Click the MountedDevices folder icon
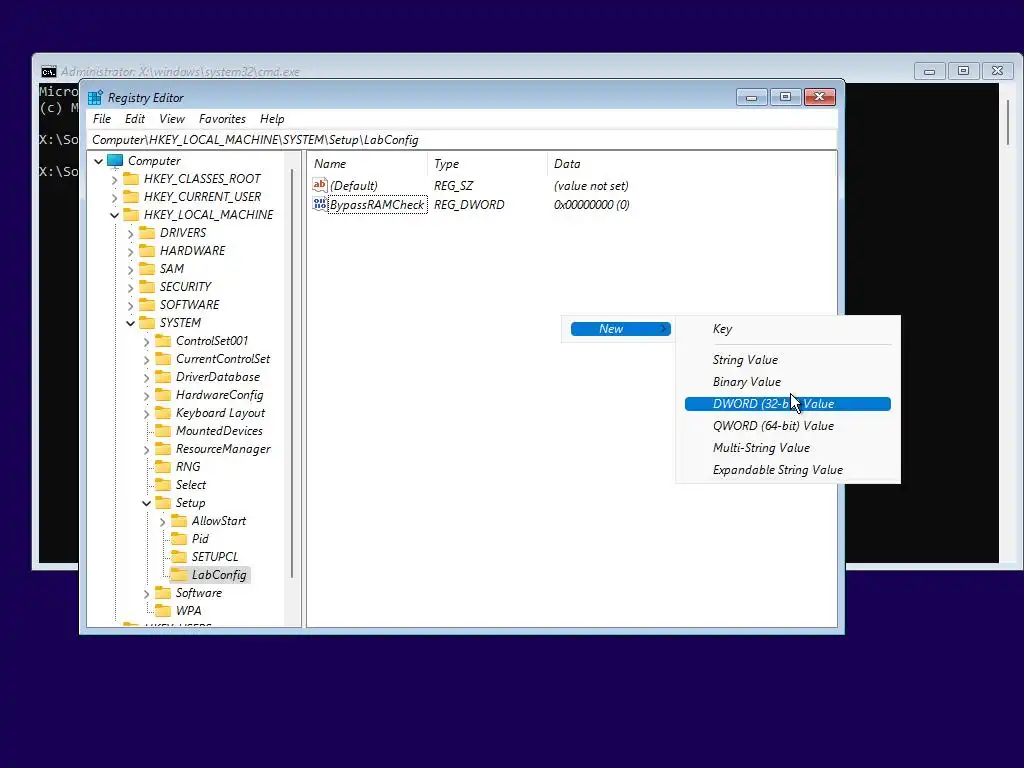The width and height of the screenshot is (1024, 768). coord(163,431)
